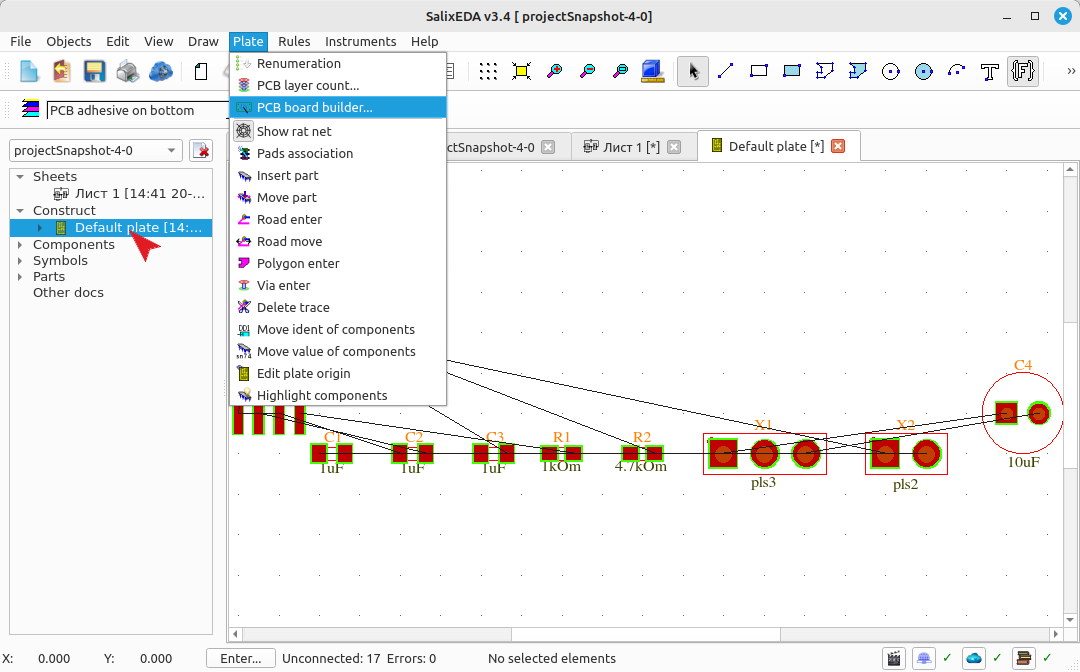Select the filled circle tool
This screenshot has height=672, width=1080.
[x=924, y=71]
